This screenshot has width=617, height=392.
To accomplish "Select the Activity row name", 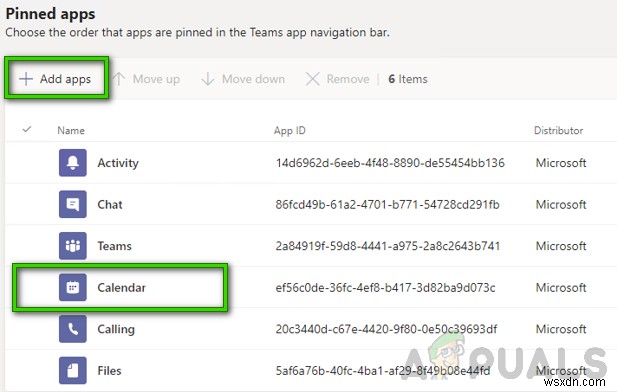I will (x=118, y=163).
